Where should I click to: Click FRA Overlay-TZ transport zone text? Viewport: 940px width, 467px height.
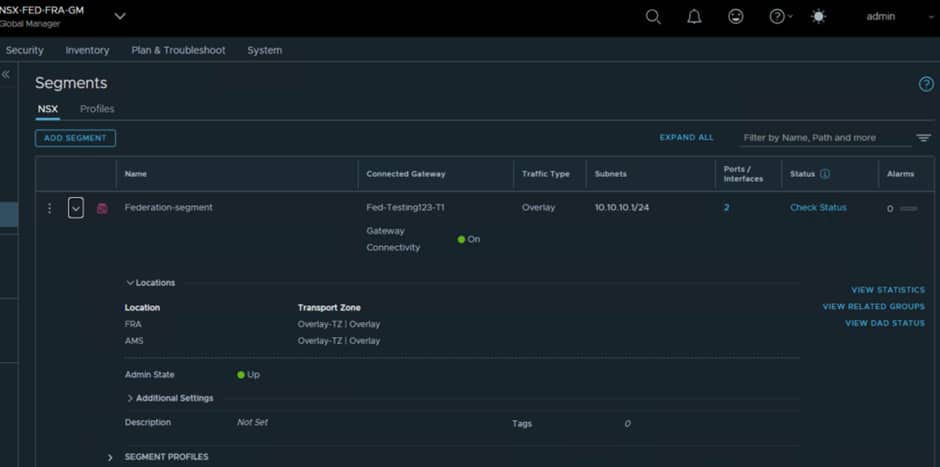pyautogui.click(x=339, y=324)
